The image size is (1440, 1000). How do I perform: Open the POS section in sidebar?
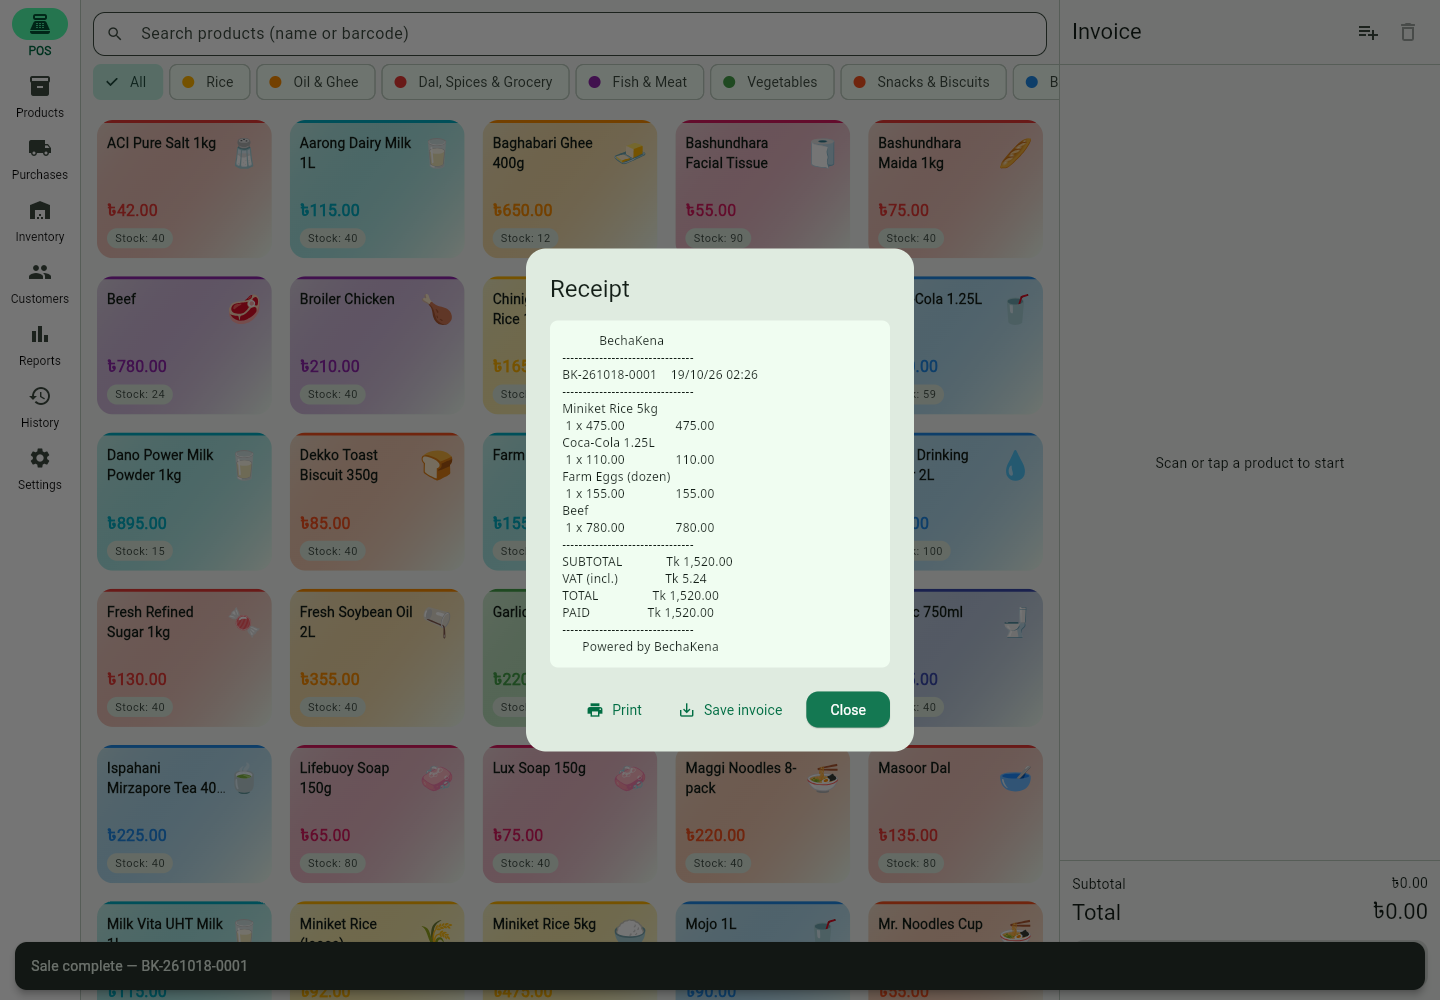coord(40,34)
